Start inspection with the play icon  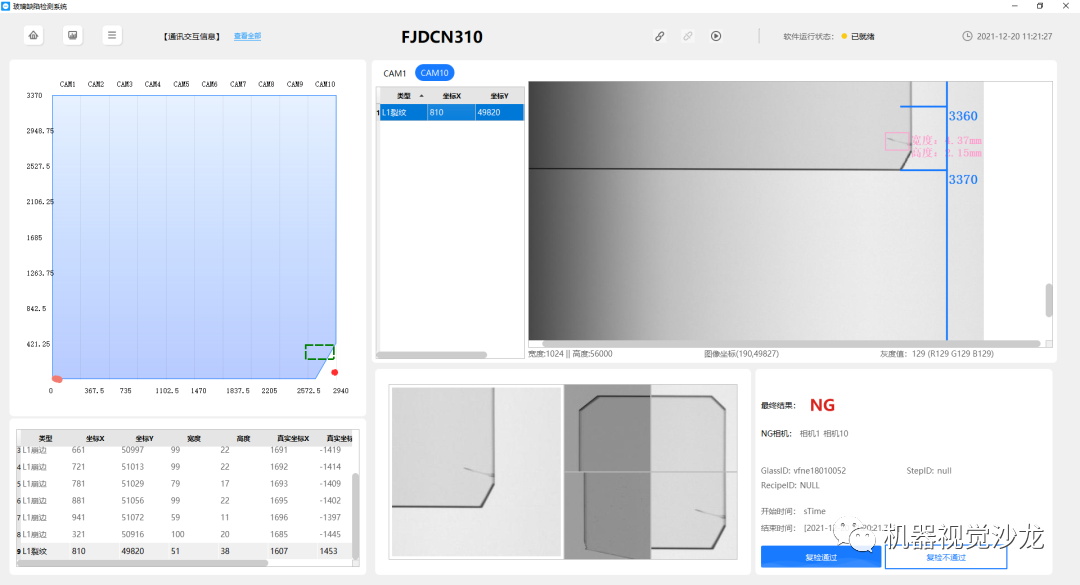pyautogui.click(x=716, y=36)
